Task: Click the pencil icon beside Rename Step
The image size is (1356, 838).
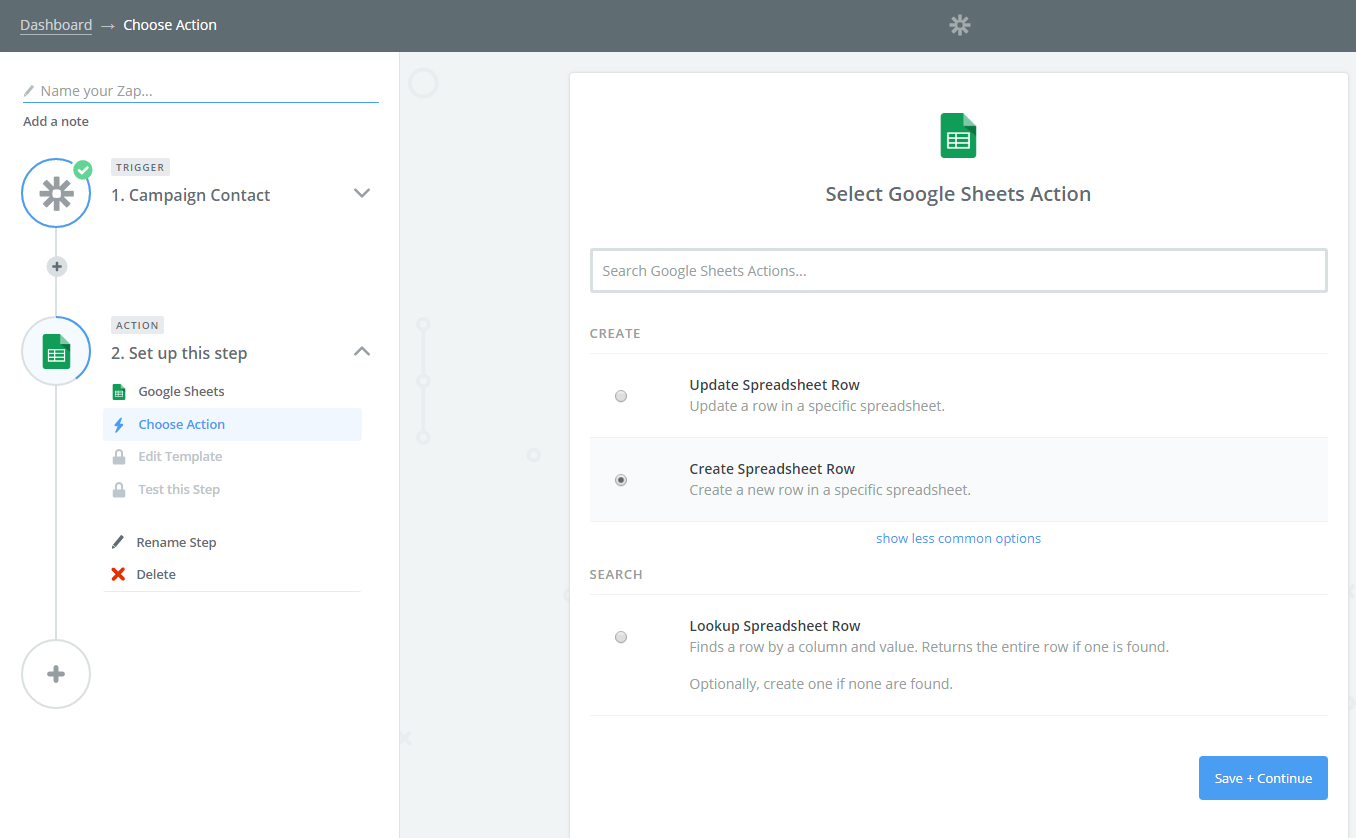Action: tap(118, 542)
